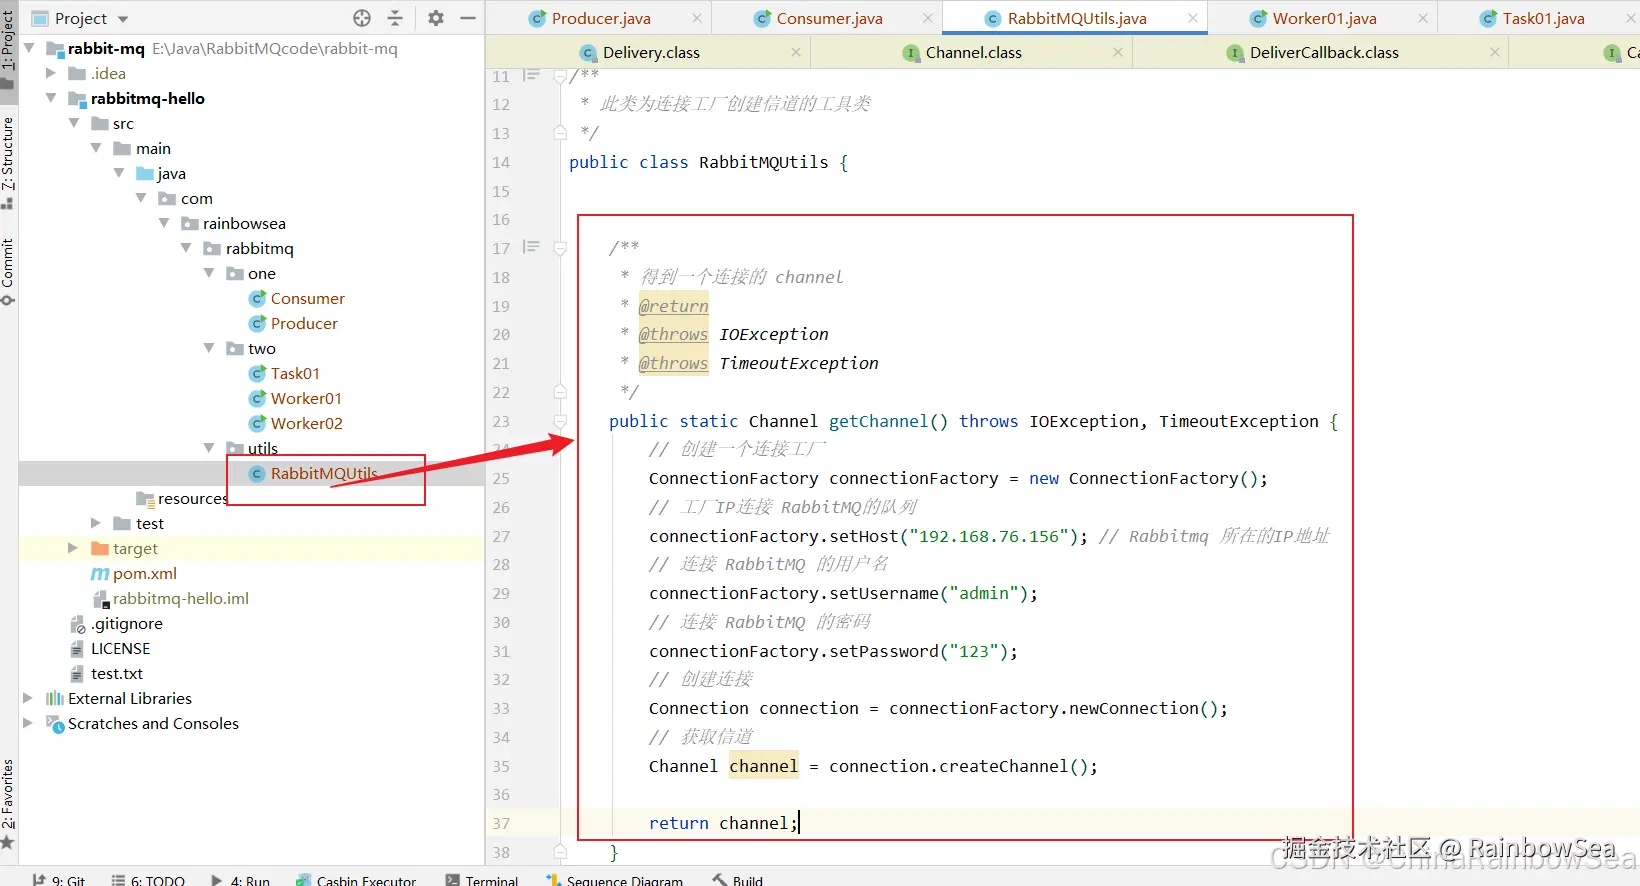
Task: Switch to Worker01.java tab
Action: 1323,18
